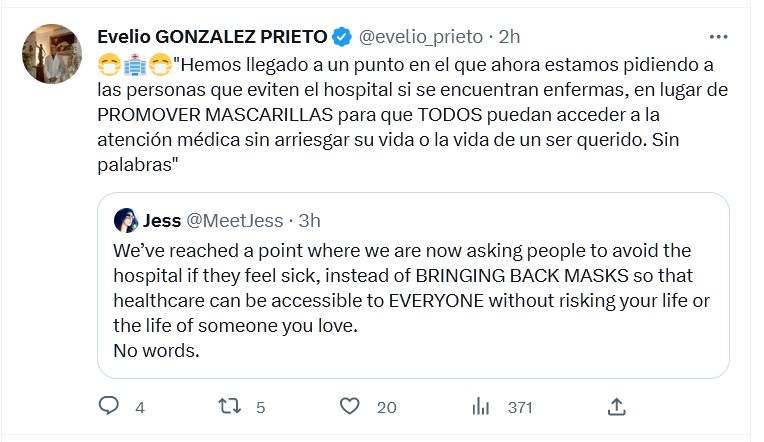Click the retweet arrows icon

click(x=230, y=407)
